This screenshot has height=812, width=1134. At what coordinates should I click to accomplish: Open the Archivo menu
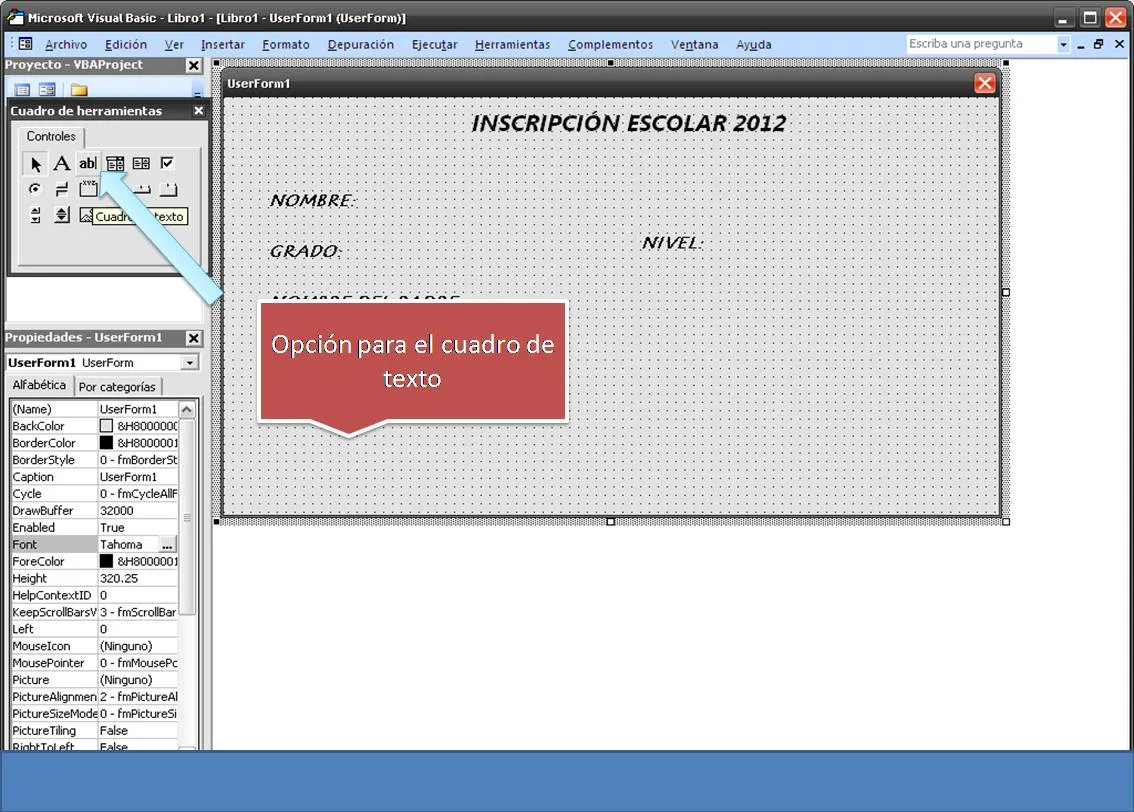[x=66, y=45]
